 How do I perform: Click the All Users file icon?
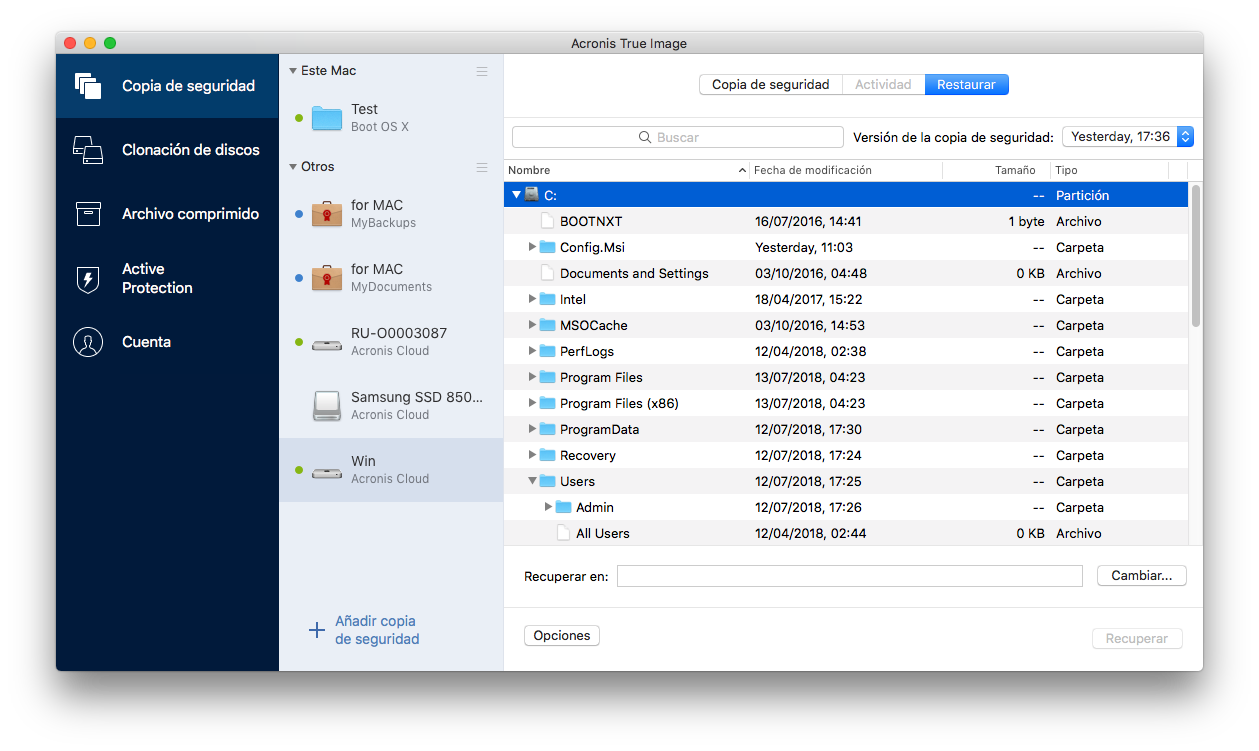point(563,533)
